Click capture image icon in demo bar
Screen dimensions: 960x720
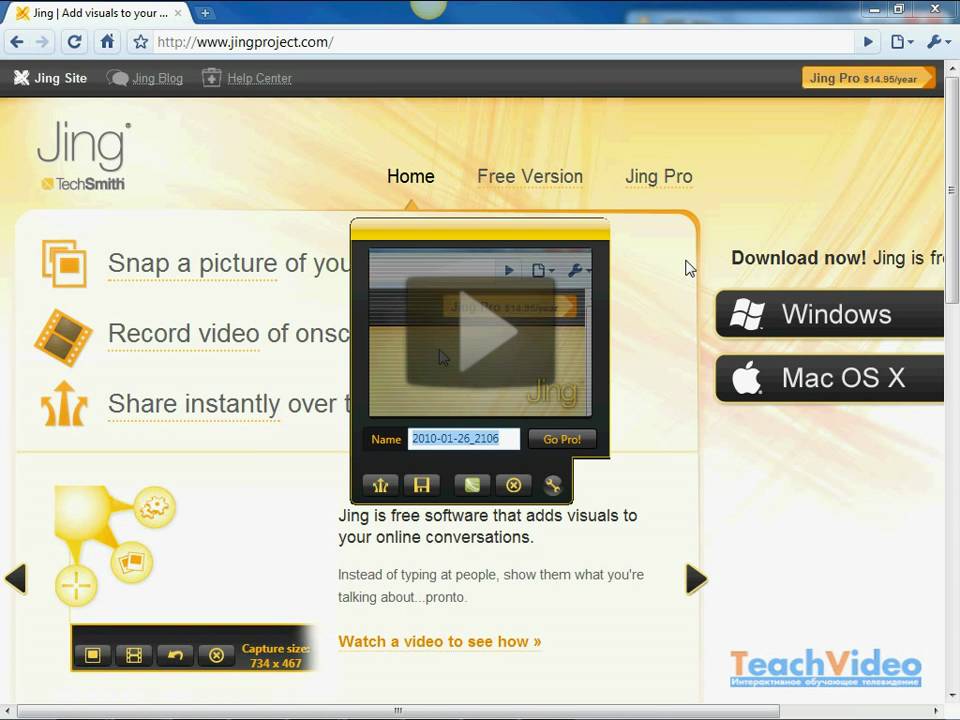92,656
